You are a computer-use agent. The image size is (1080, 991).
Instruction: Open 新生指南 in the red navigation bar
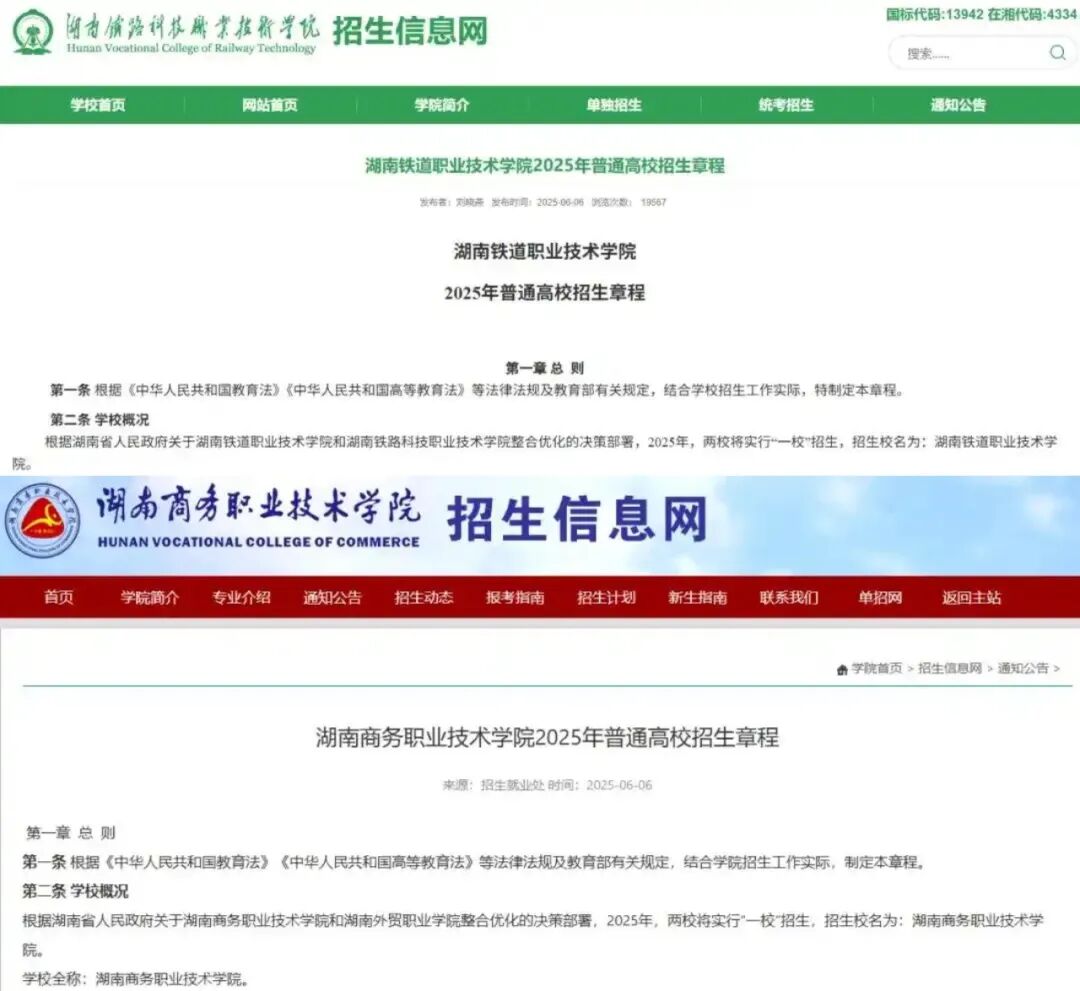(698, 597)
